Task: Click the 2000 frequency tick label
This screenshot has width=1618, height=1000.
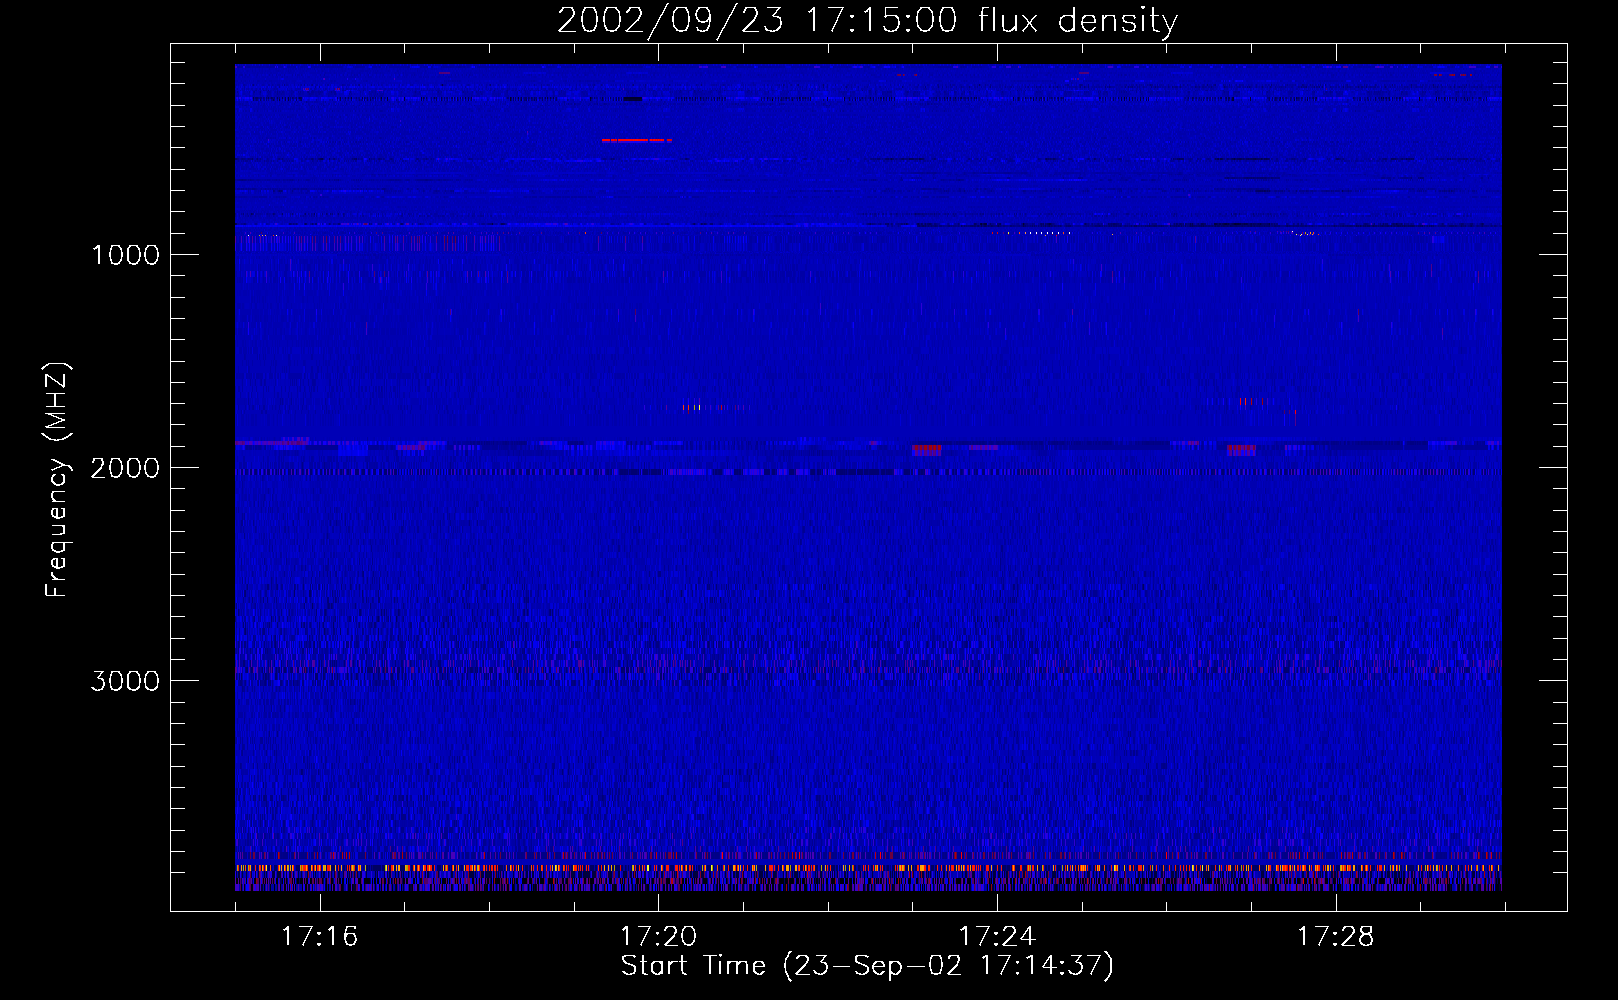Action: [x=125, y=468]
